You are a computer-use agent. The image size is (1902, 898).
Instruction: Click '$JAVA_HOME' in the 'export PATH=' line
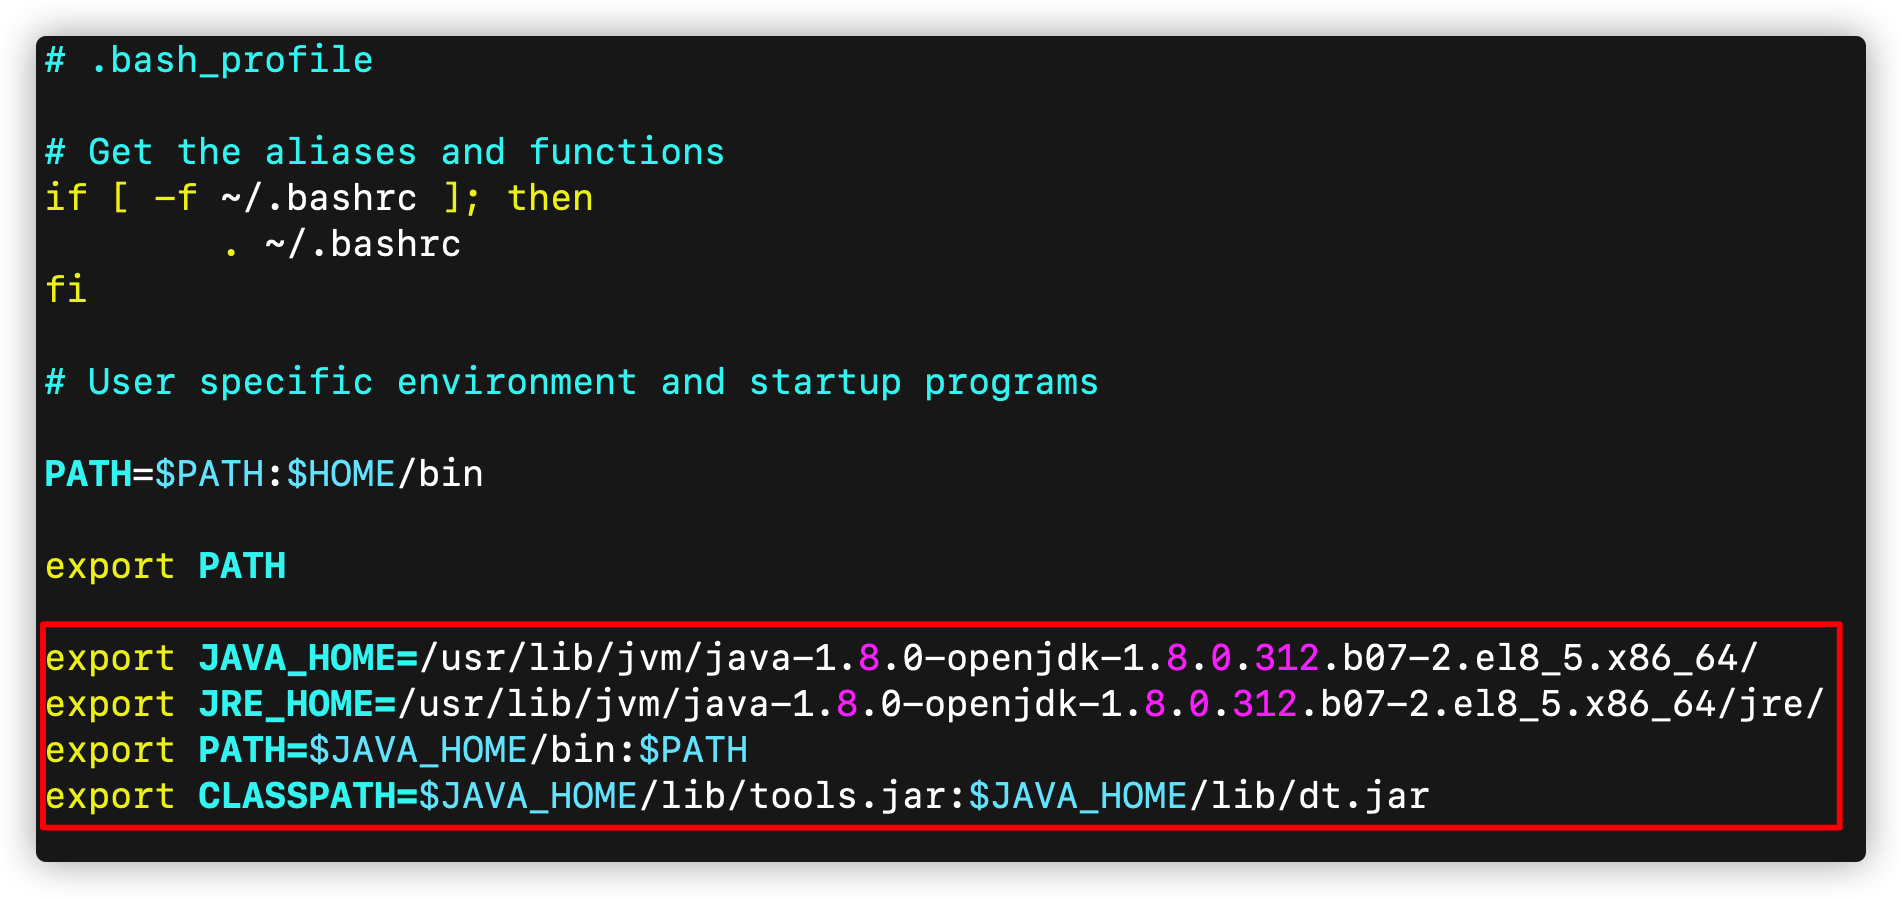418,750
